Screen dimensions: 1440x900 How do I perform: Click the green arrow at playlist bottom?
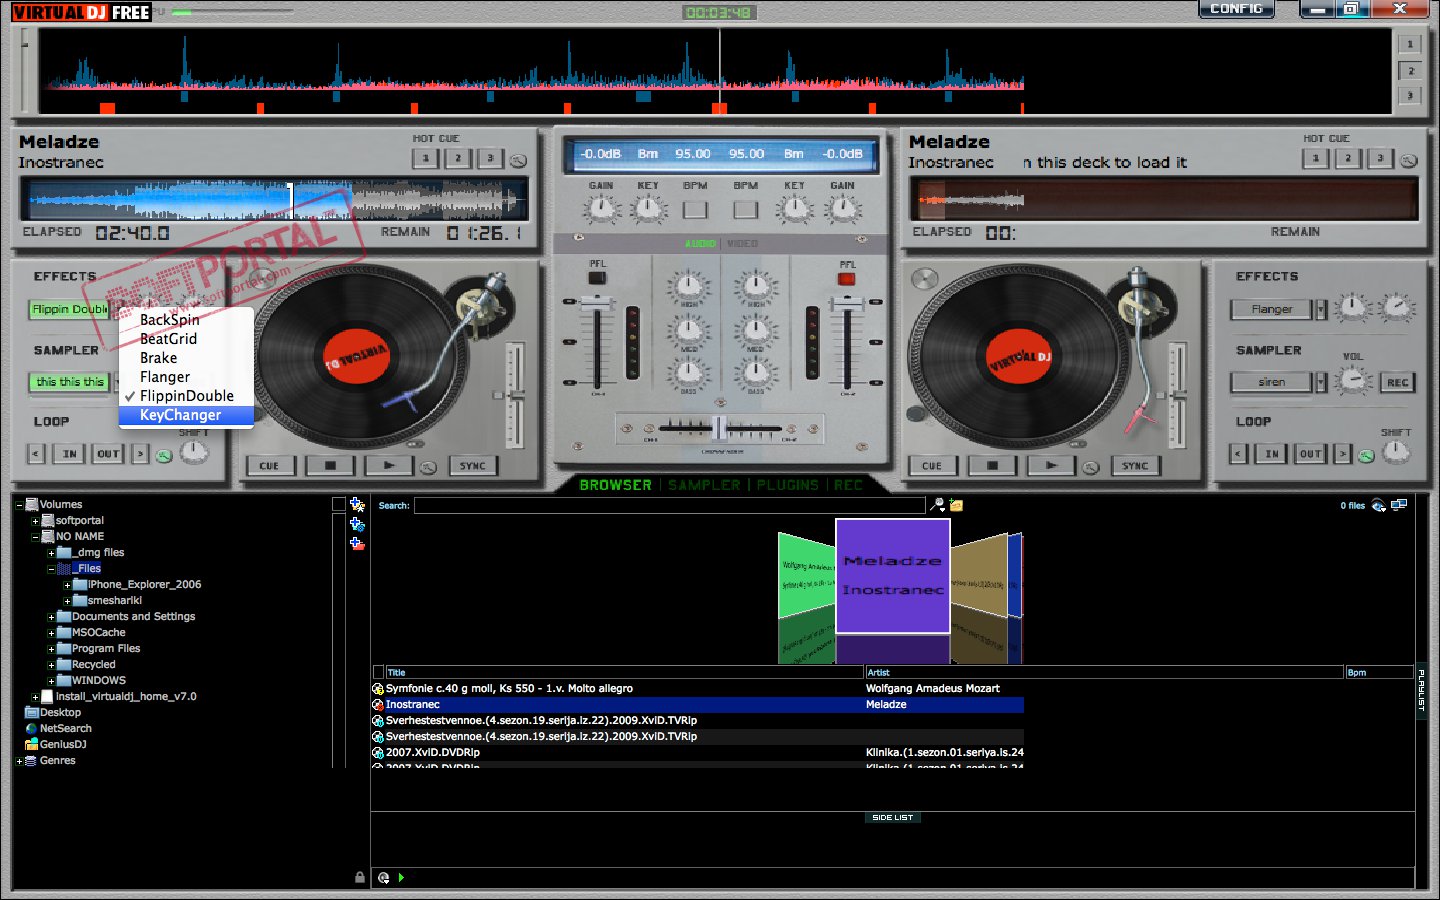401,878
